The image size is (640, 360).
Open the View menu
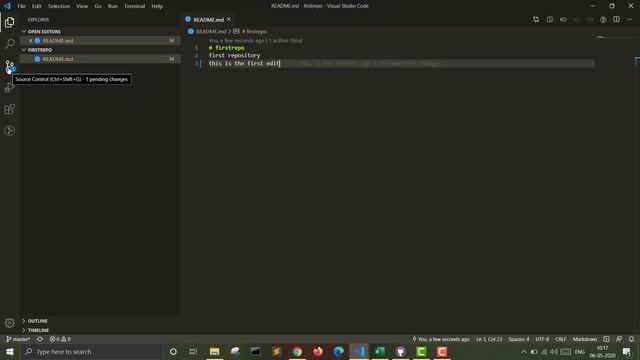tap(82, 6)
